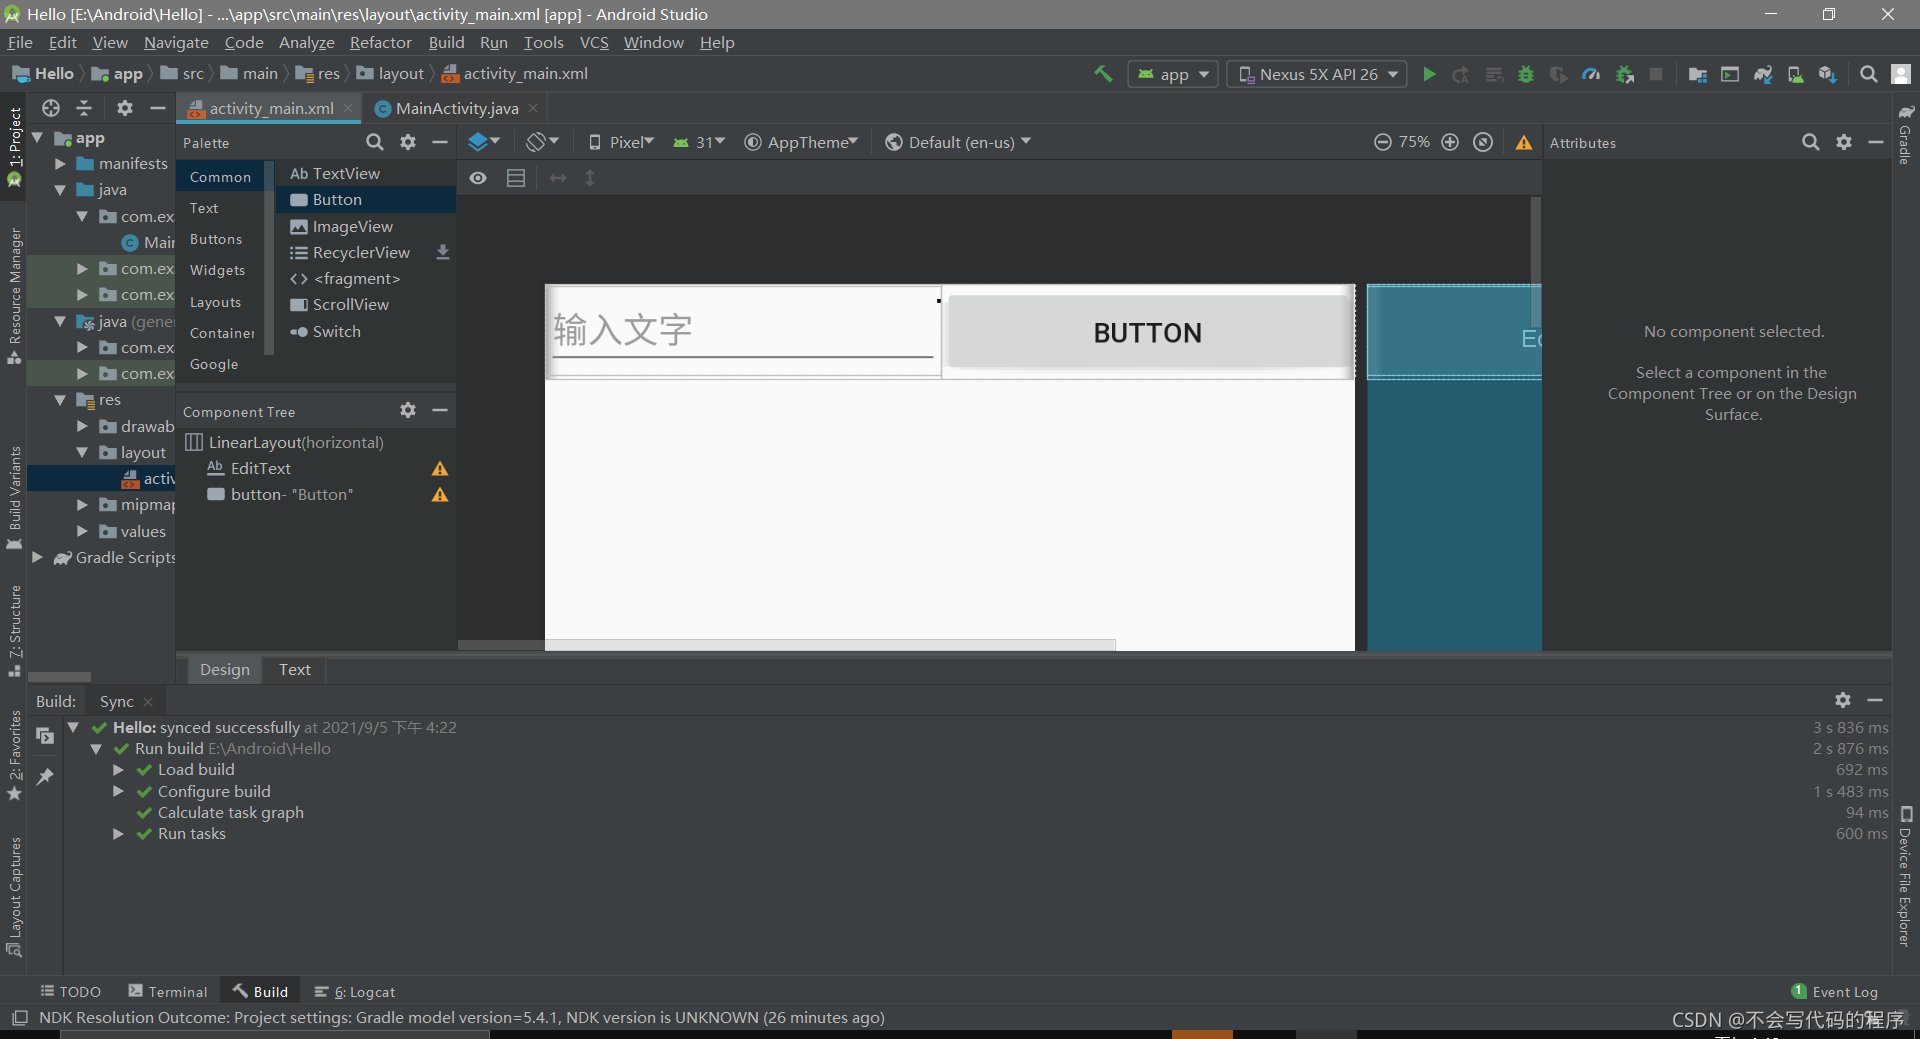Toggle the 1: Project tool window

(14, 147)
